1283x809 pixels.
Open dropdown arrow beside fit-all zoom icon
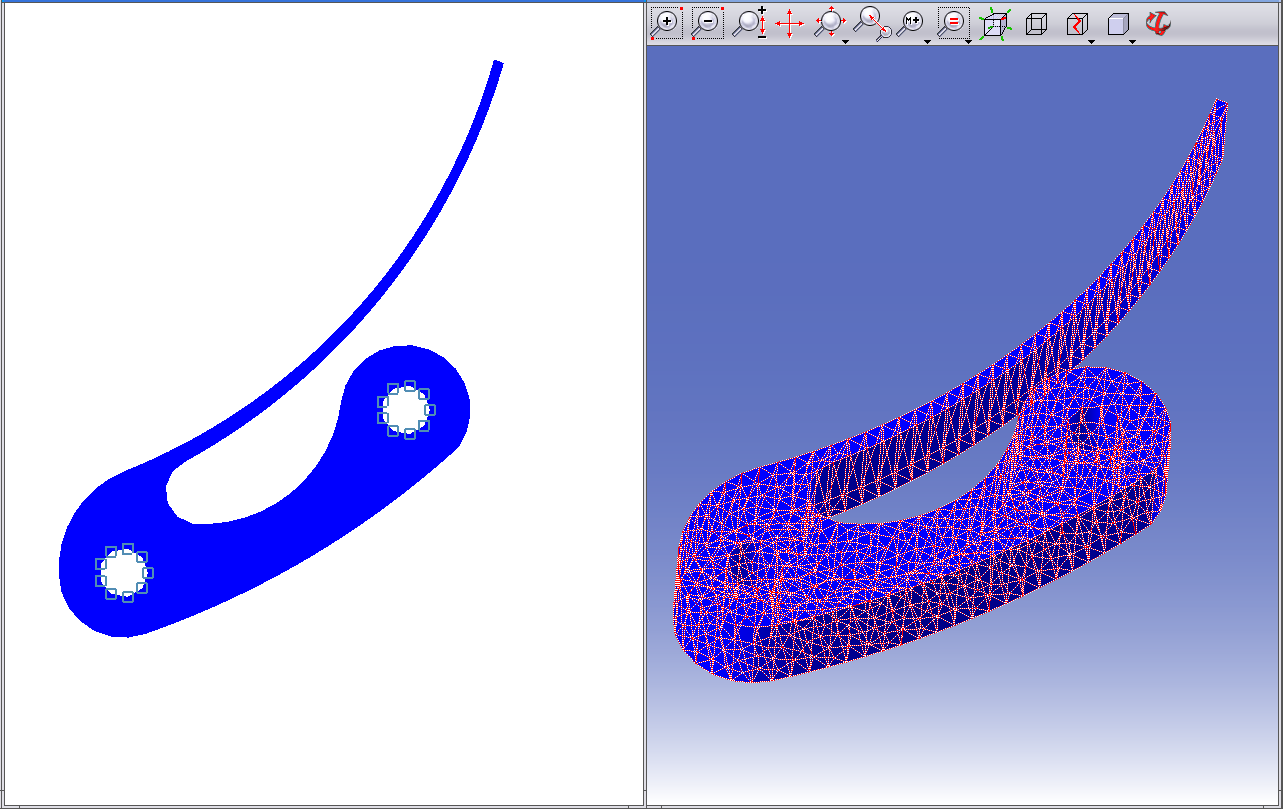846,42
